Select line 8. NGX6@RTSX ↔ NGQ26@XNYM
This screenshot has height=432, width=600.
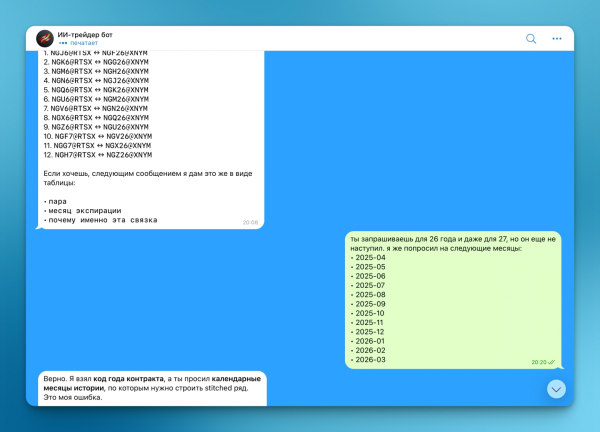tap(96, 117)
